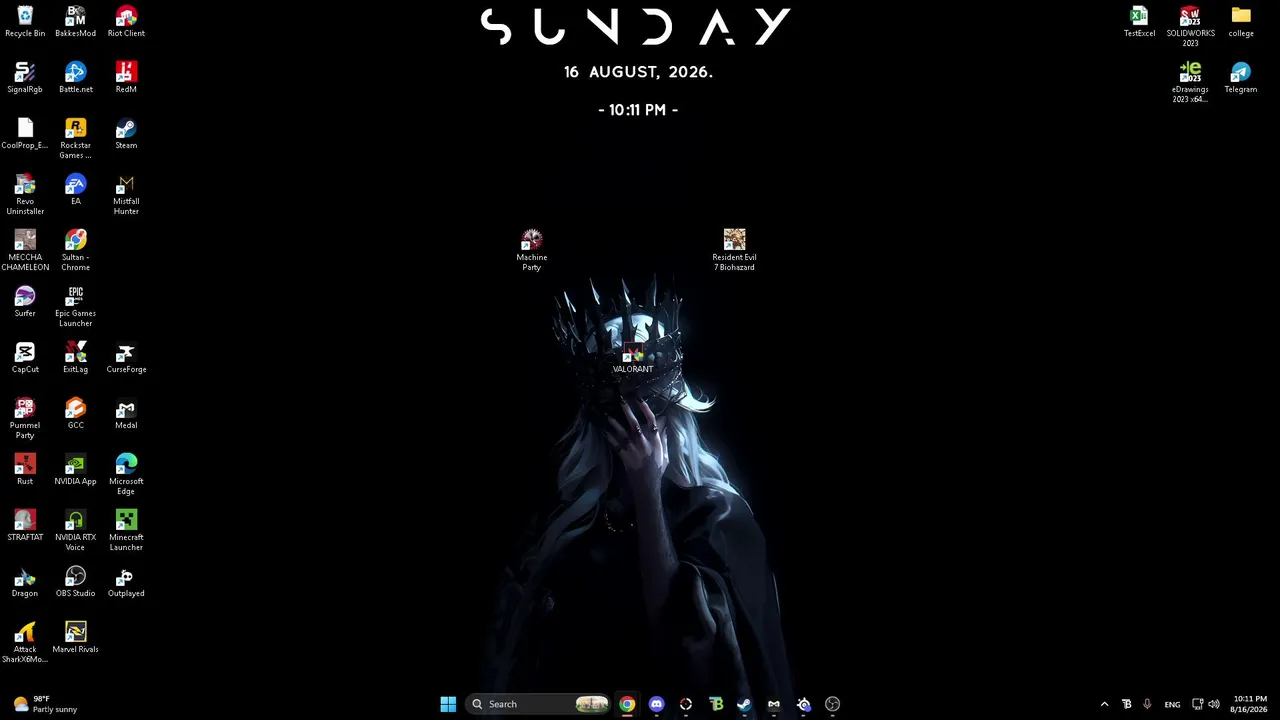Select the STRAFTAT desktop shortcut

[25, 526]
